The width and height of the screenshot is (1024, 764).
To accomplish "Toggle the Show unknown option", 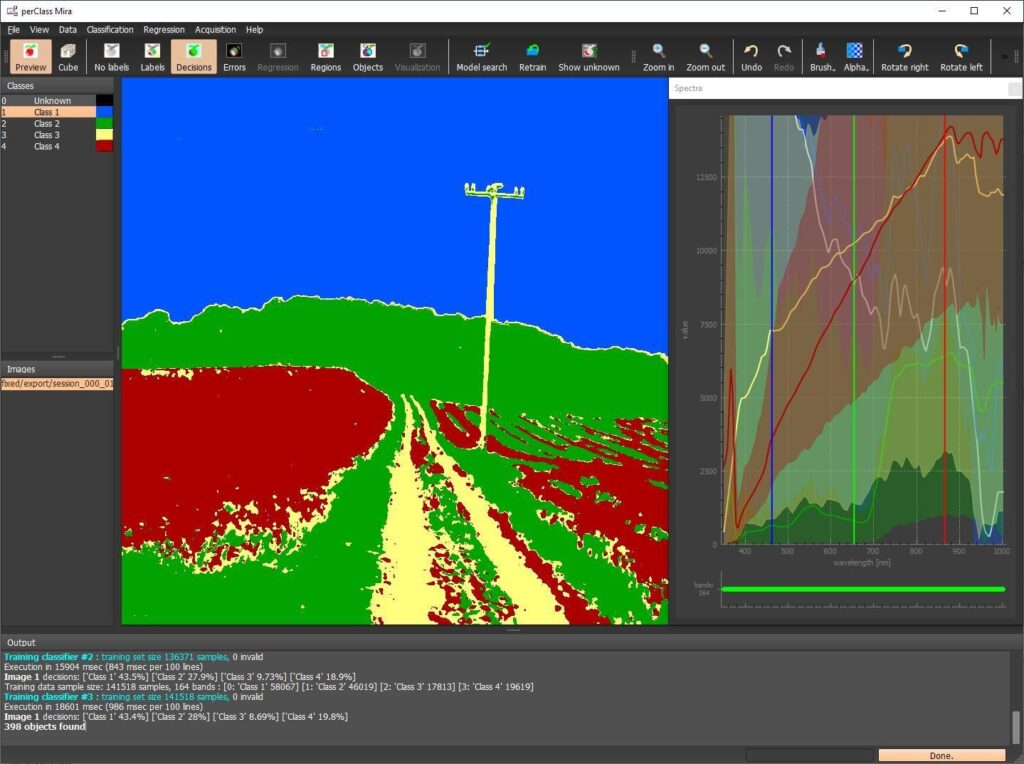I will [x=589, y=56].
